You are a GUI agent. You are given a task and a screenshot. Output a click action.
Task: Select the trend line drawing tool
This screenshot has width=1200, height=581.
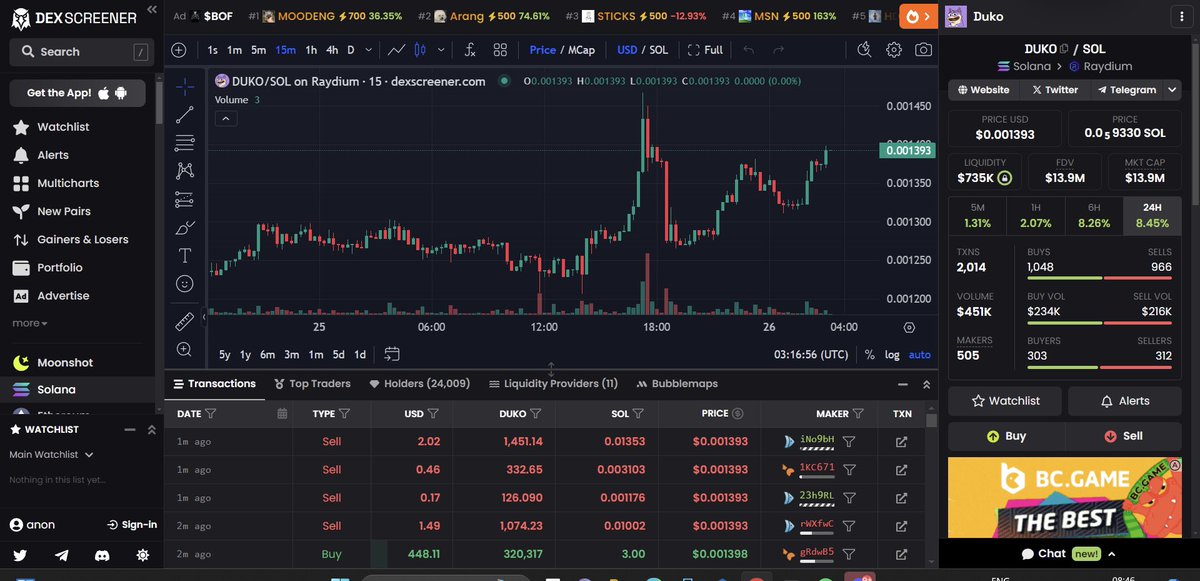(x=184, y=115)
